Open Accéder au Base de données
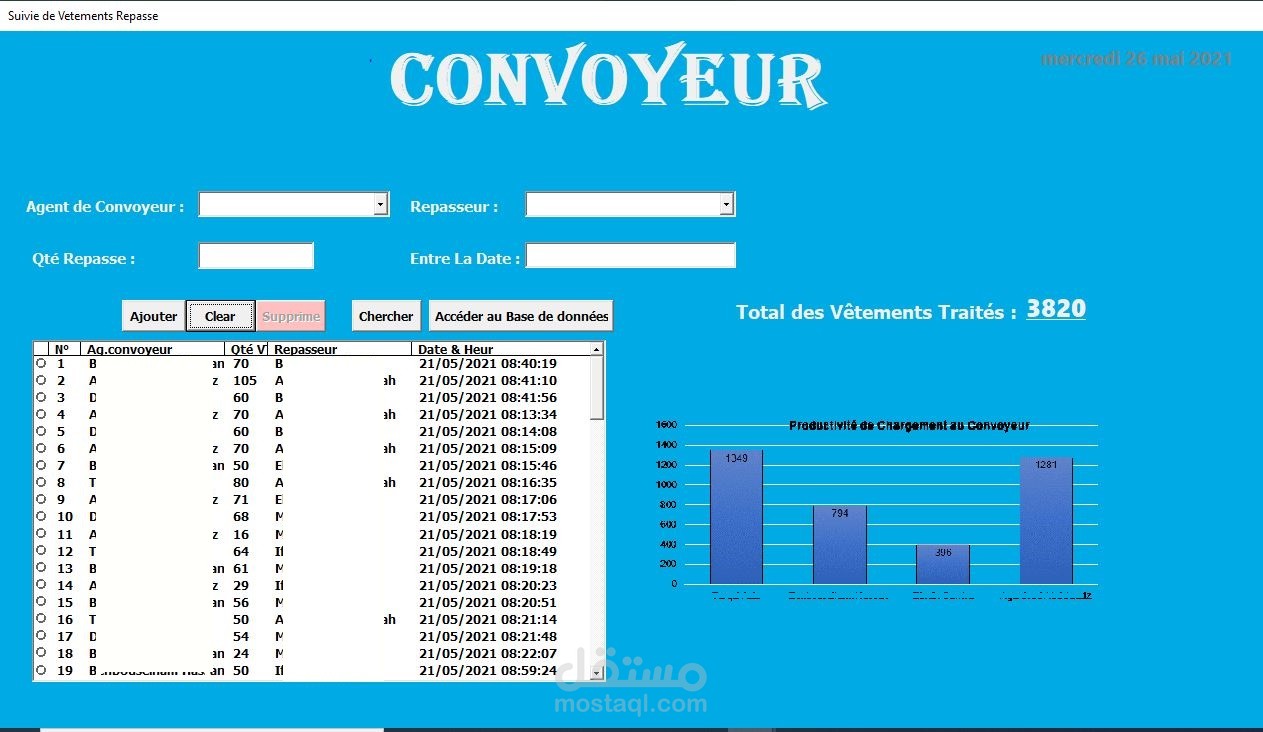 [521, 316]
